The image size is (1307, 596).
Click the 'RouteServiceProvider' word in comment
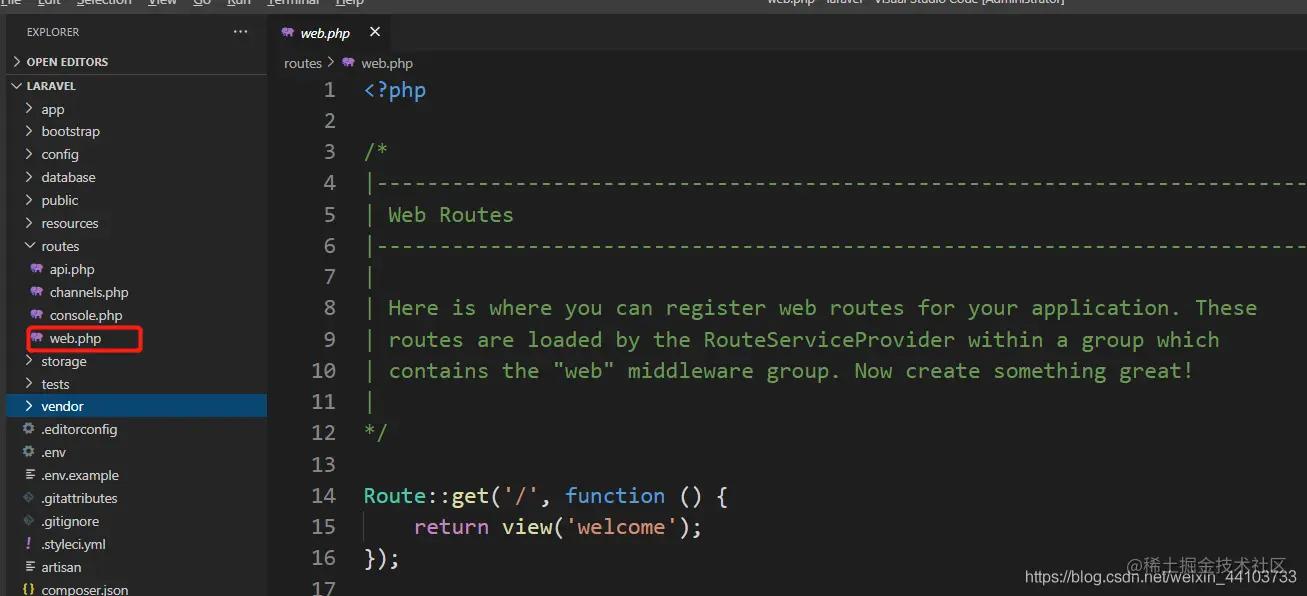tap(829, 340)
